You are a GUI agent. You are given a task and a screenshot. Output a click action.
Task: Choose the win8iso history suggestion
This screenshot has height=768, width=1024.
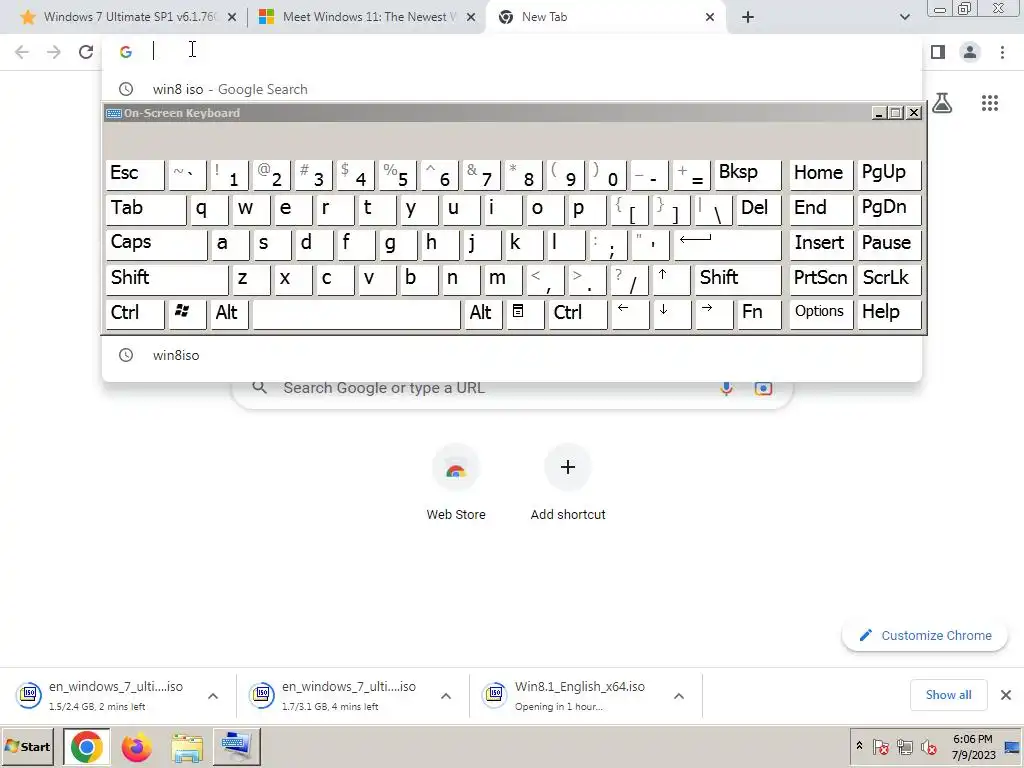(512, 355)
